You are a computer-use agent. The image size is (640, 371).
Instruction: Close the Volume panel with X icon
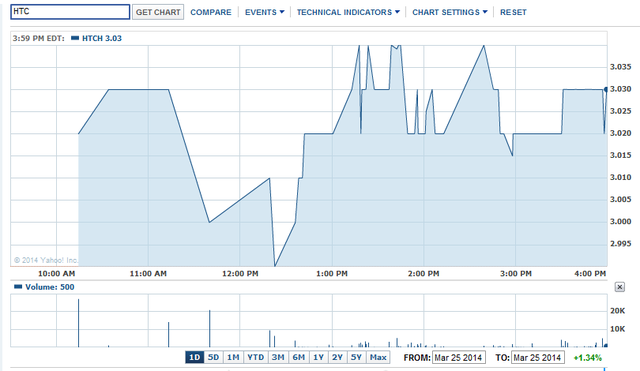tap(619, 287)
